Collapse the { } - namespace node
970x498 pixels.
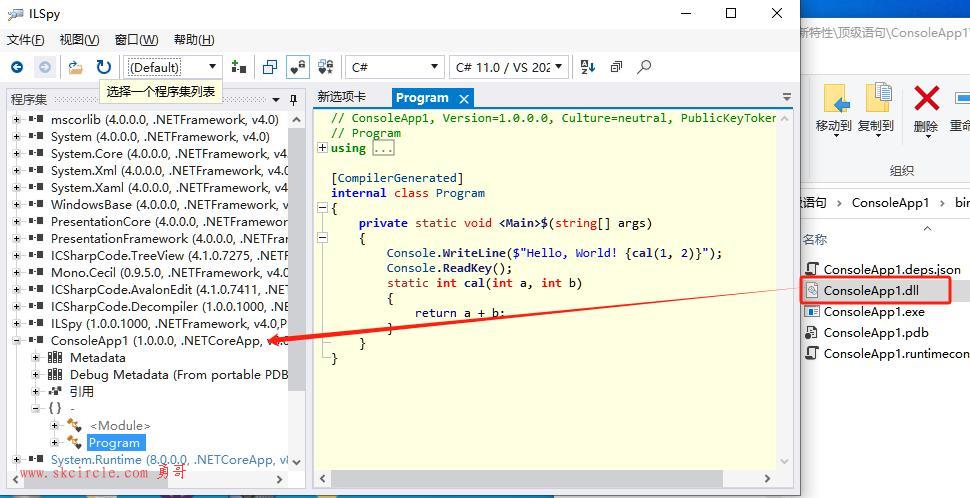tap(35, 408)
